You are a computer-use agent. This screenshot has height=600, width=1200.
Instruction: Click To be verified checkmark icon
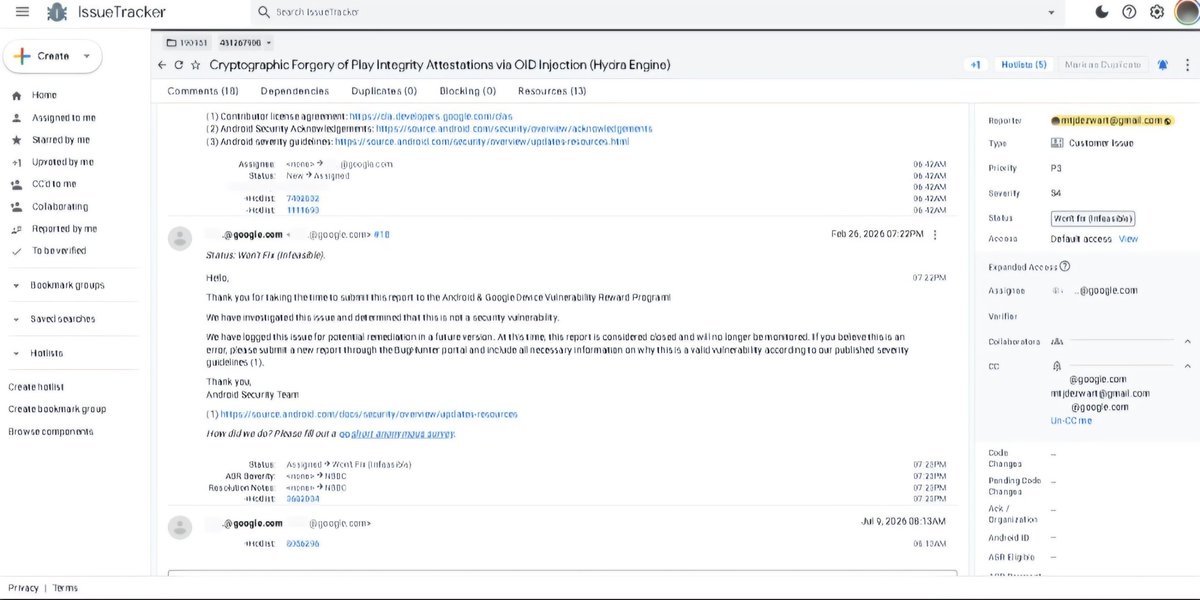pos(16,251)
